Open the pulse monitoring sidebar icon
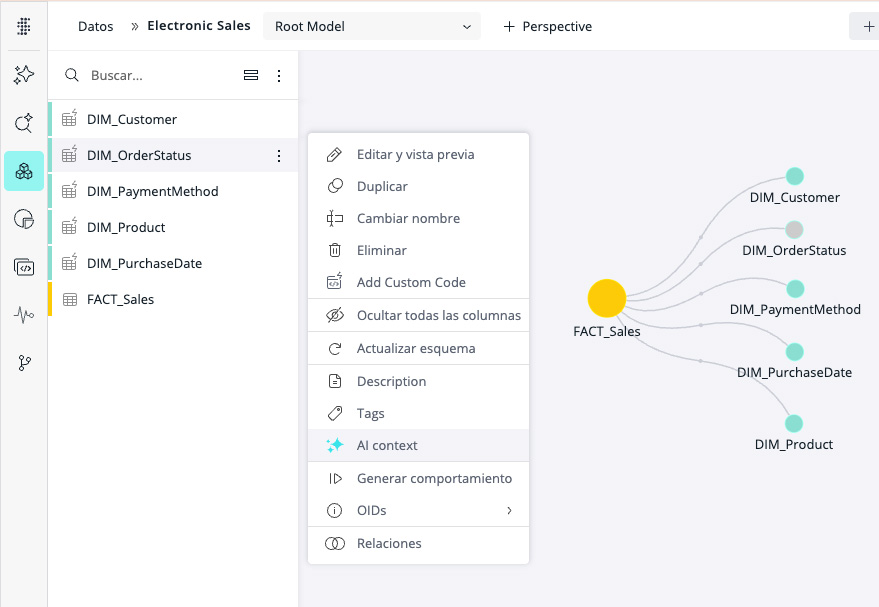This screenshot has width=879, height=607. pos(24,315)
